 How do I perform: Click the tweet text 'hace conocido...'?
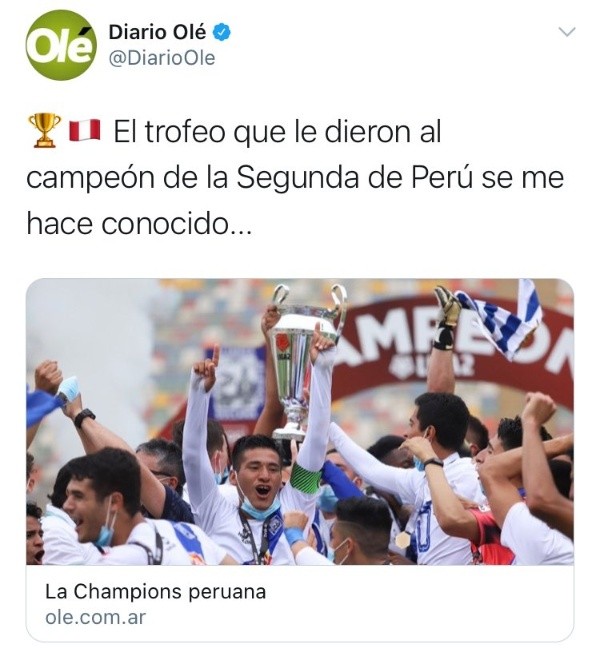[x=139, y=224]
